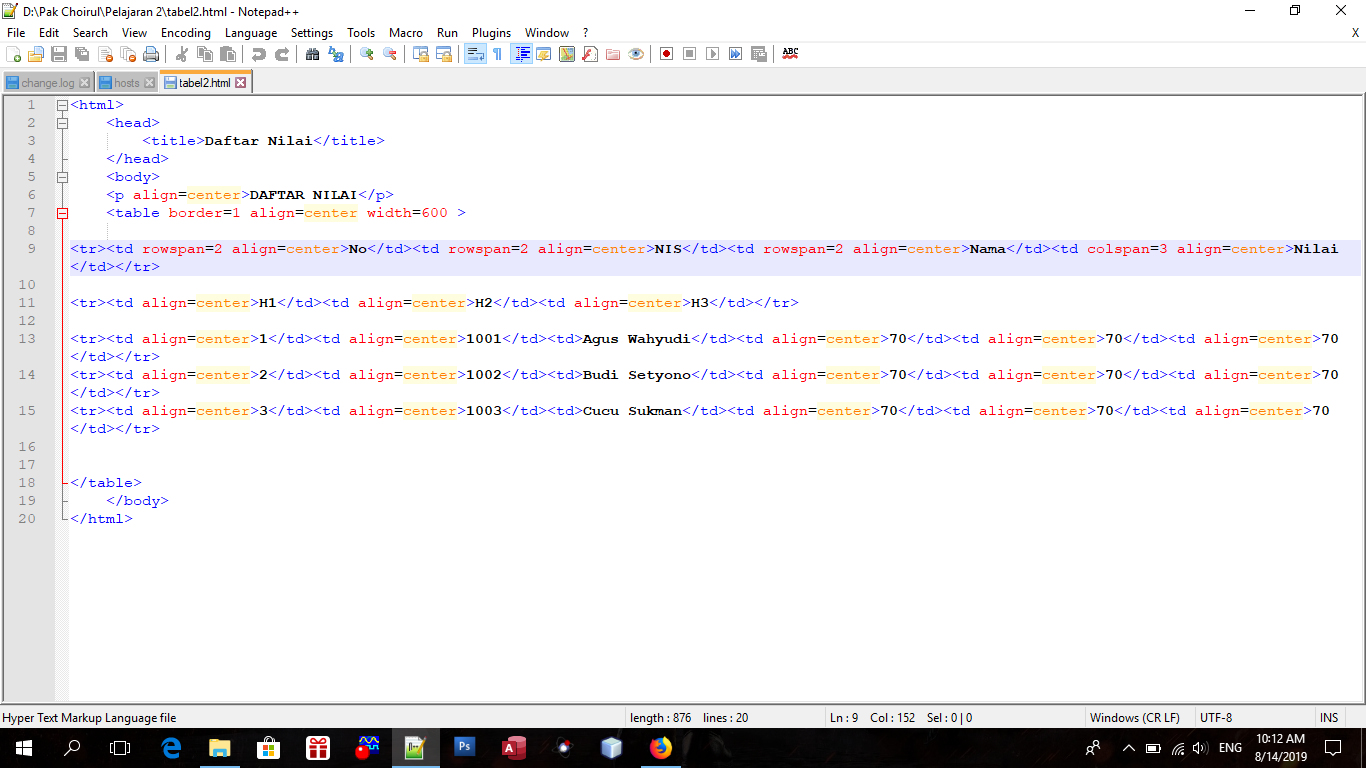Collapse the html tag fold on line 1
The image size is (1366, 768).
(62, 105)
